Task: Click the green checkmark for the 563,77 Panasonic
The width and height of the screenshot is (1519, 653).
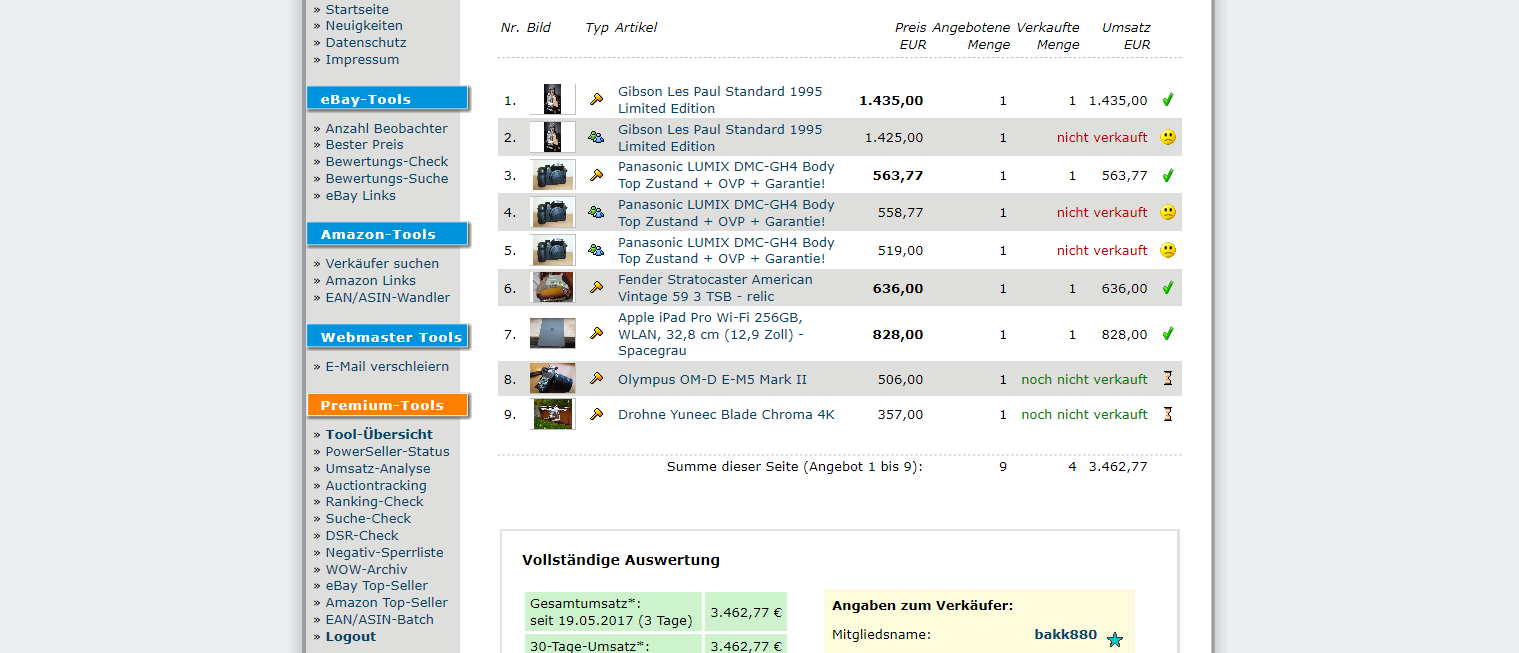Action: pos(1167,175)
